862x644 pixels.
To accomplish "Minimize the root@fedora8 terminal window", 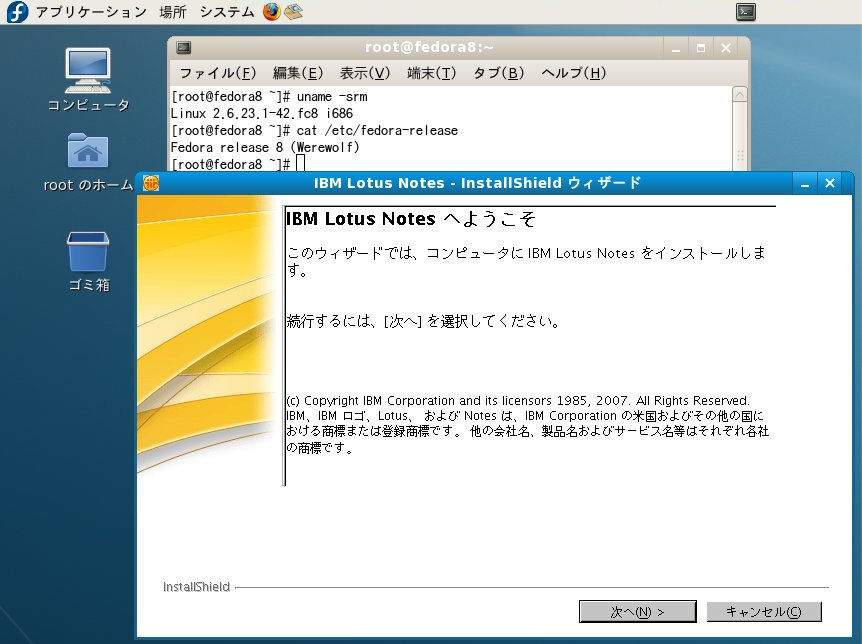I will (x=676, y=48).
